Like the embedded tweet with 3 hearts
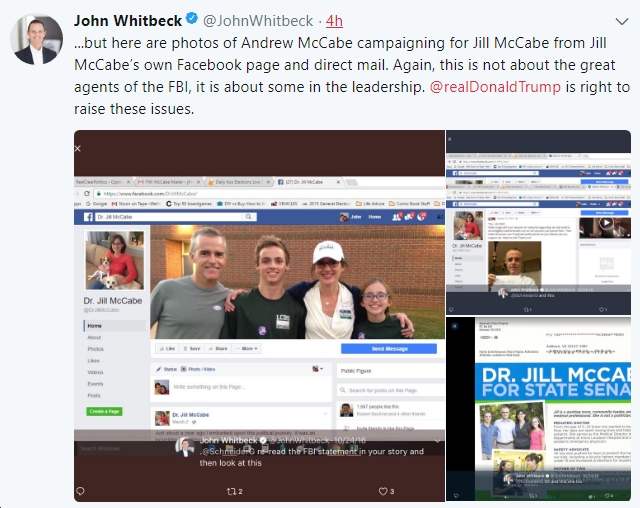This screenshot has width=640, height=508. pos(386,491)
